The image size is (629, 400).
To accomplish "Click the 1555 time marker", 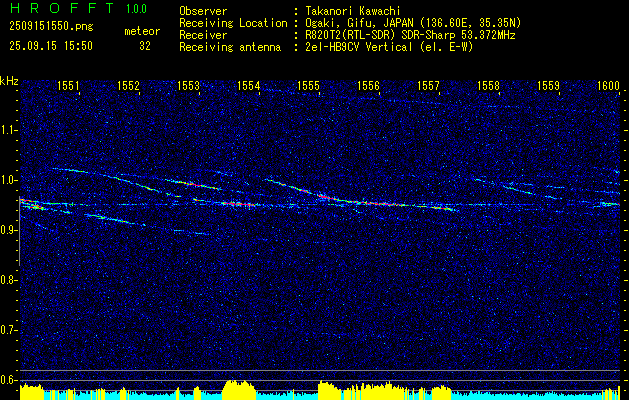I will click(x=308, y=85).
